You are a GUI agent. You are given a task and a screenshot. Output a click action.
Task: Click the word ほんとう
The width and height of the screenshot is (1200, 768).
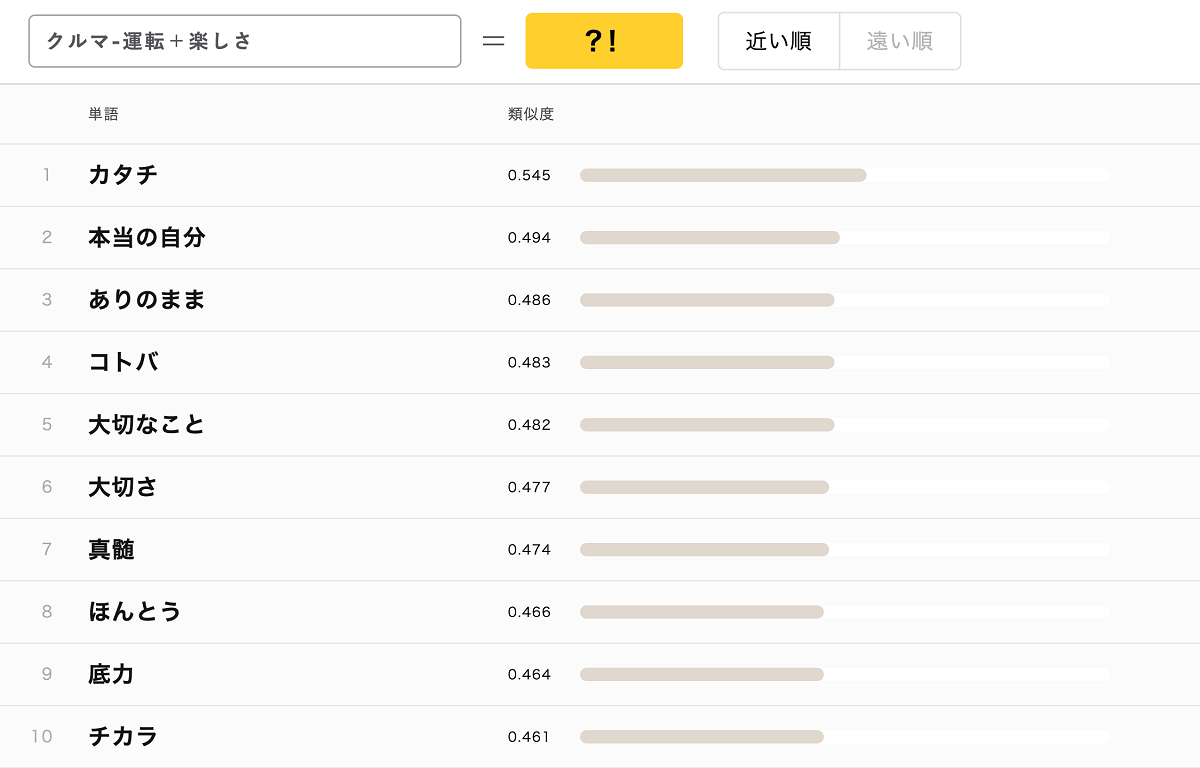(135, 612)
